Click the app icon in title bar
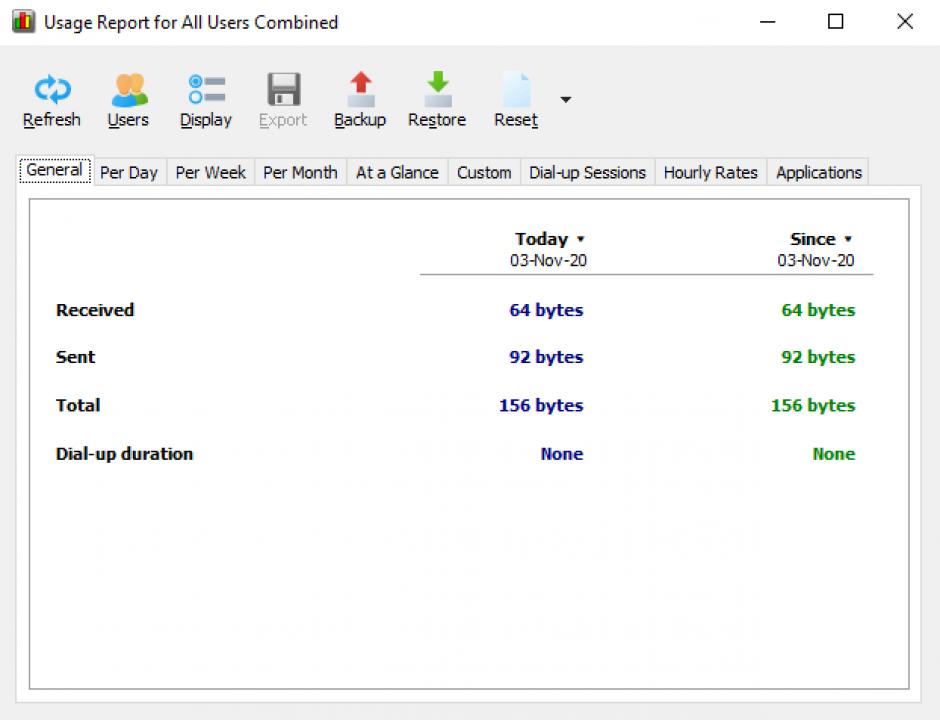The width and height of the screenshot is (940, 720). point(23,22)
